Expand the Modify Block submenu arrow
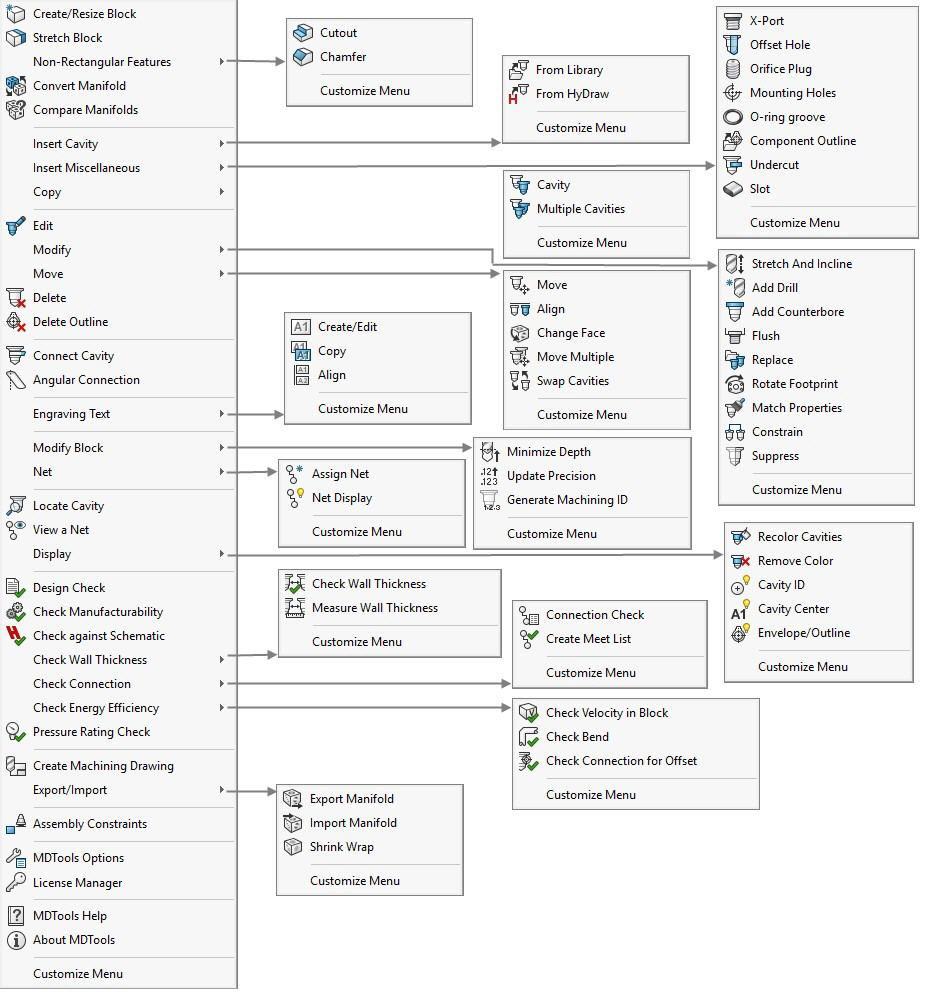This screenshot has width=931, height=998. (221, 448)
